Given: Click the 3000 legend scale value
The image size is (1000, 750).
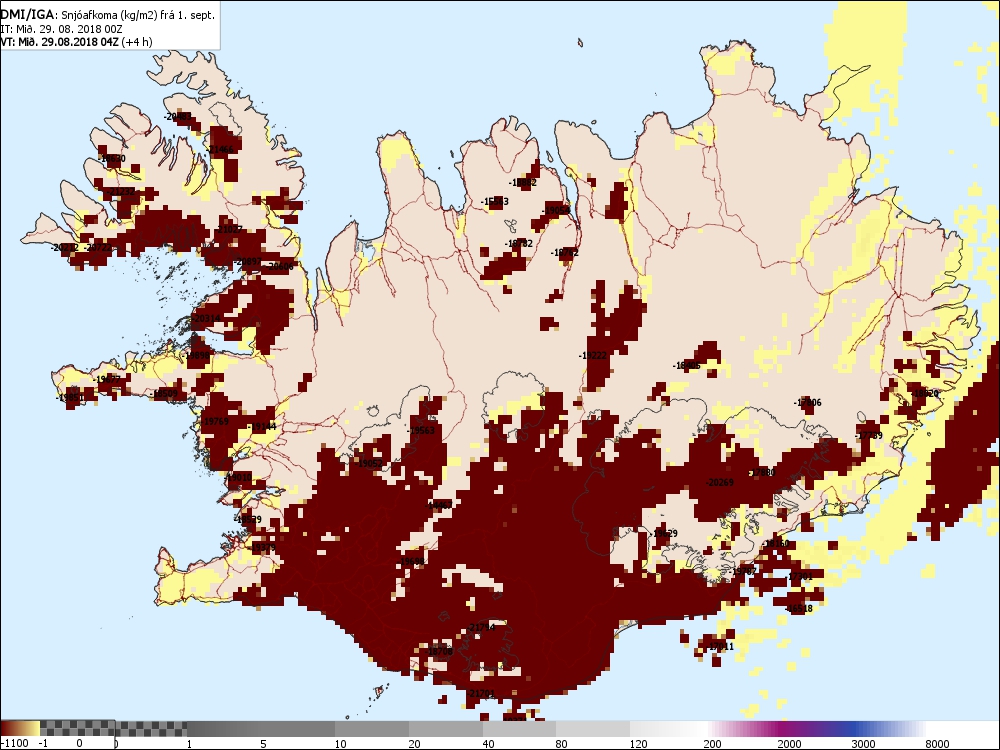Looking at the screenshot, I should 863,743.
